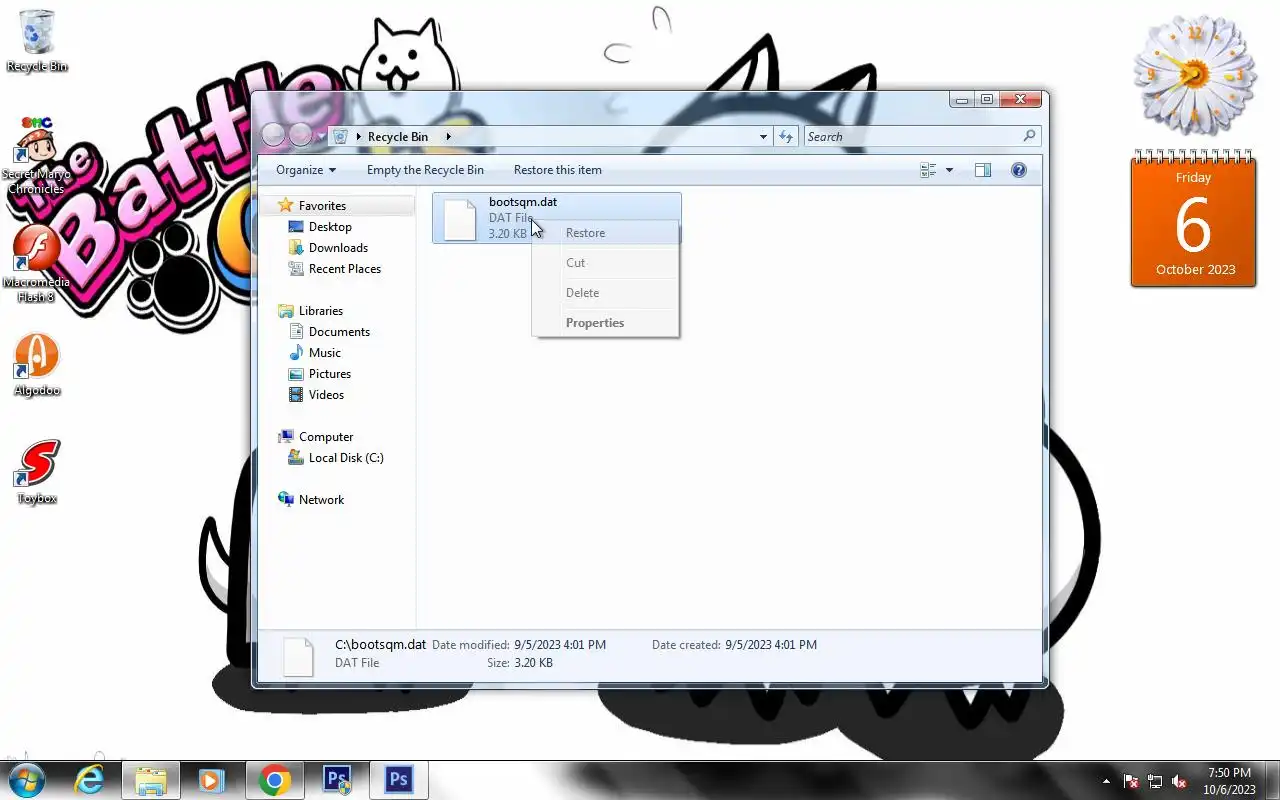This screenshot has width=1280, height=800.
Task: Click Recycle Bin in the address path
Action: 398,137
